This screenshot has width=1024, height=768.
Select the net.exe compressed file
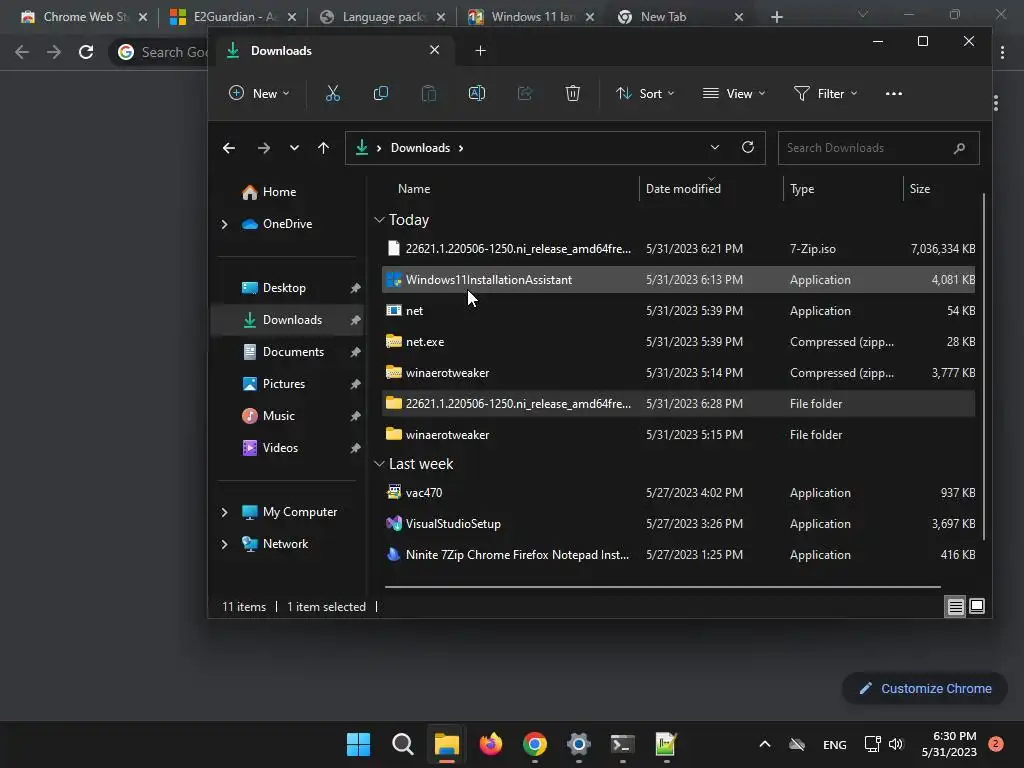point(679,342)
